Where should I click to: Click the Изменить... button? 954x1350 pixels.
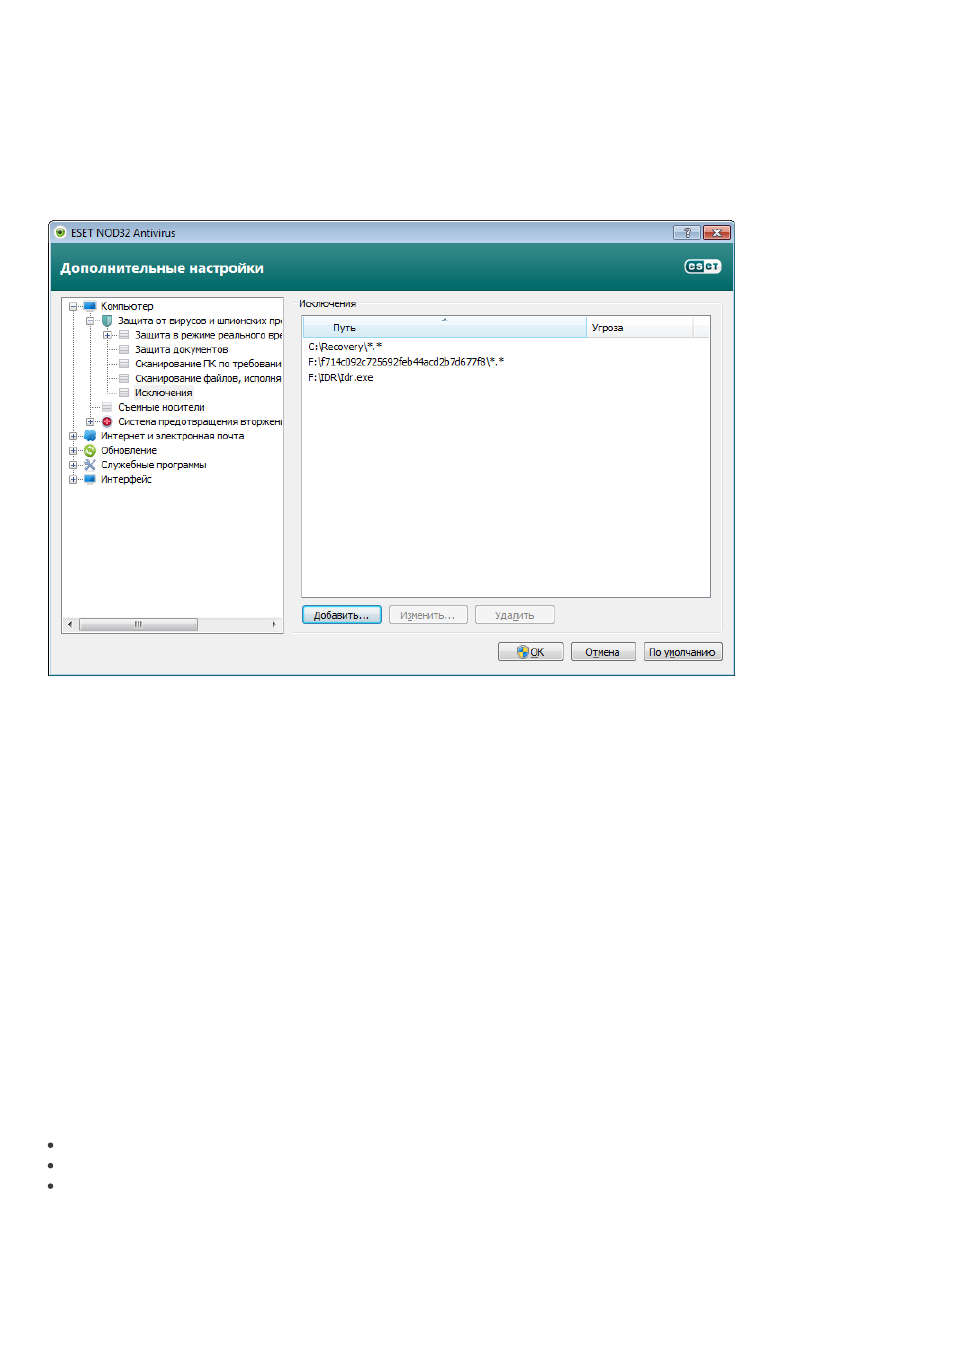tap(428, 615)
